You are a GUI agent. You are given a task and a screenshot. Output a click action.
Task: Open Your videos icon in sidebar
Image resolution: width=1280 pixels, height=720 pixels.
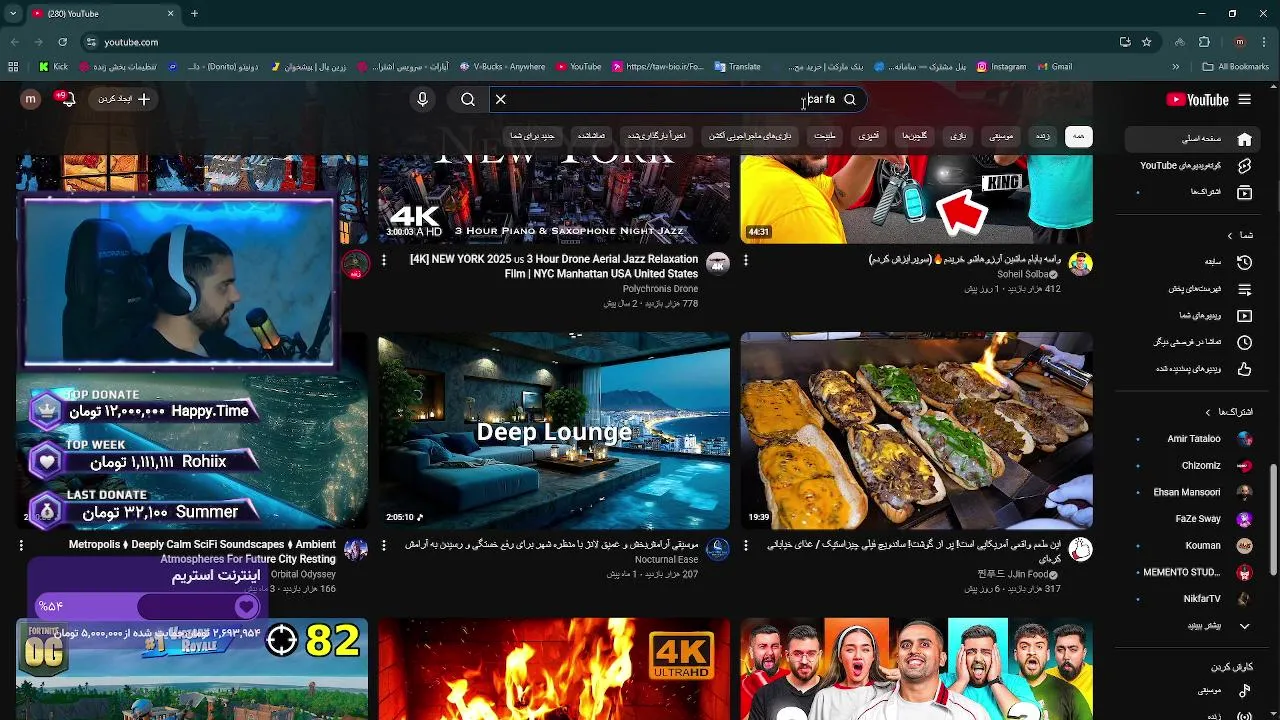coord(1244,315)
